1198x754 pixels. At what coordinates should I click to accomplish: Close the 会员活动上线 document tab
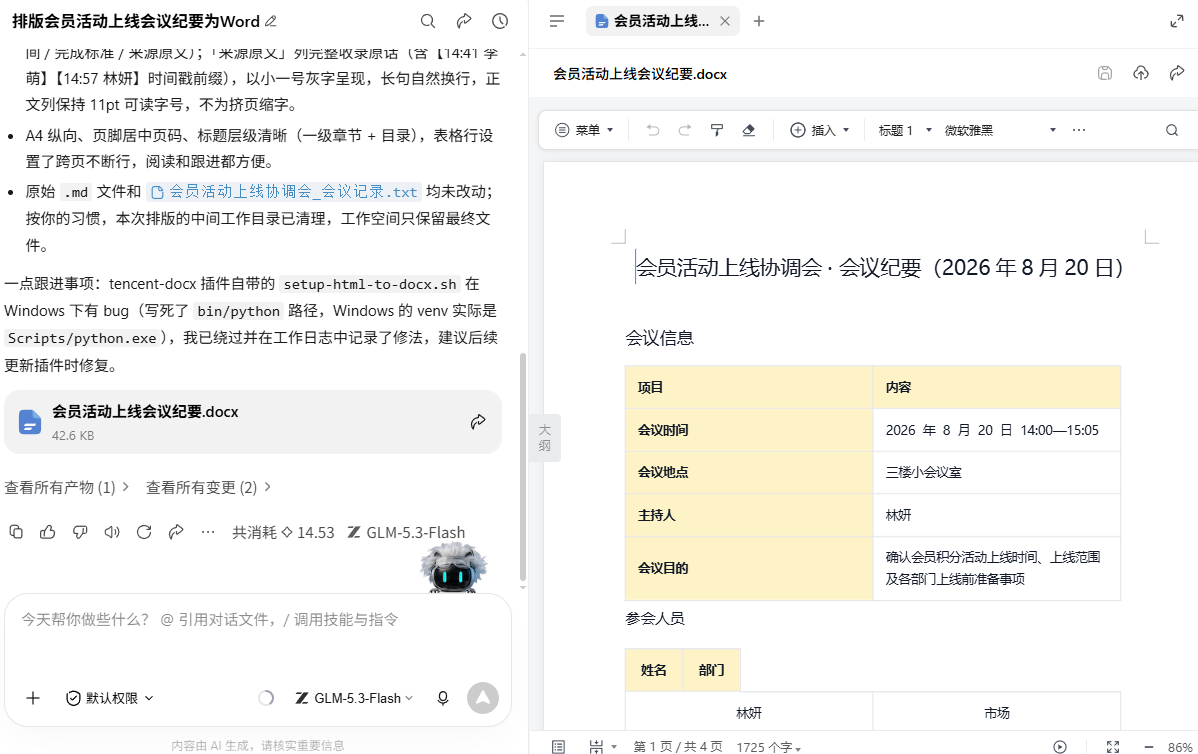725,21
